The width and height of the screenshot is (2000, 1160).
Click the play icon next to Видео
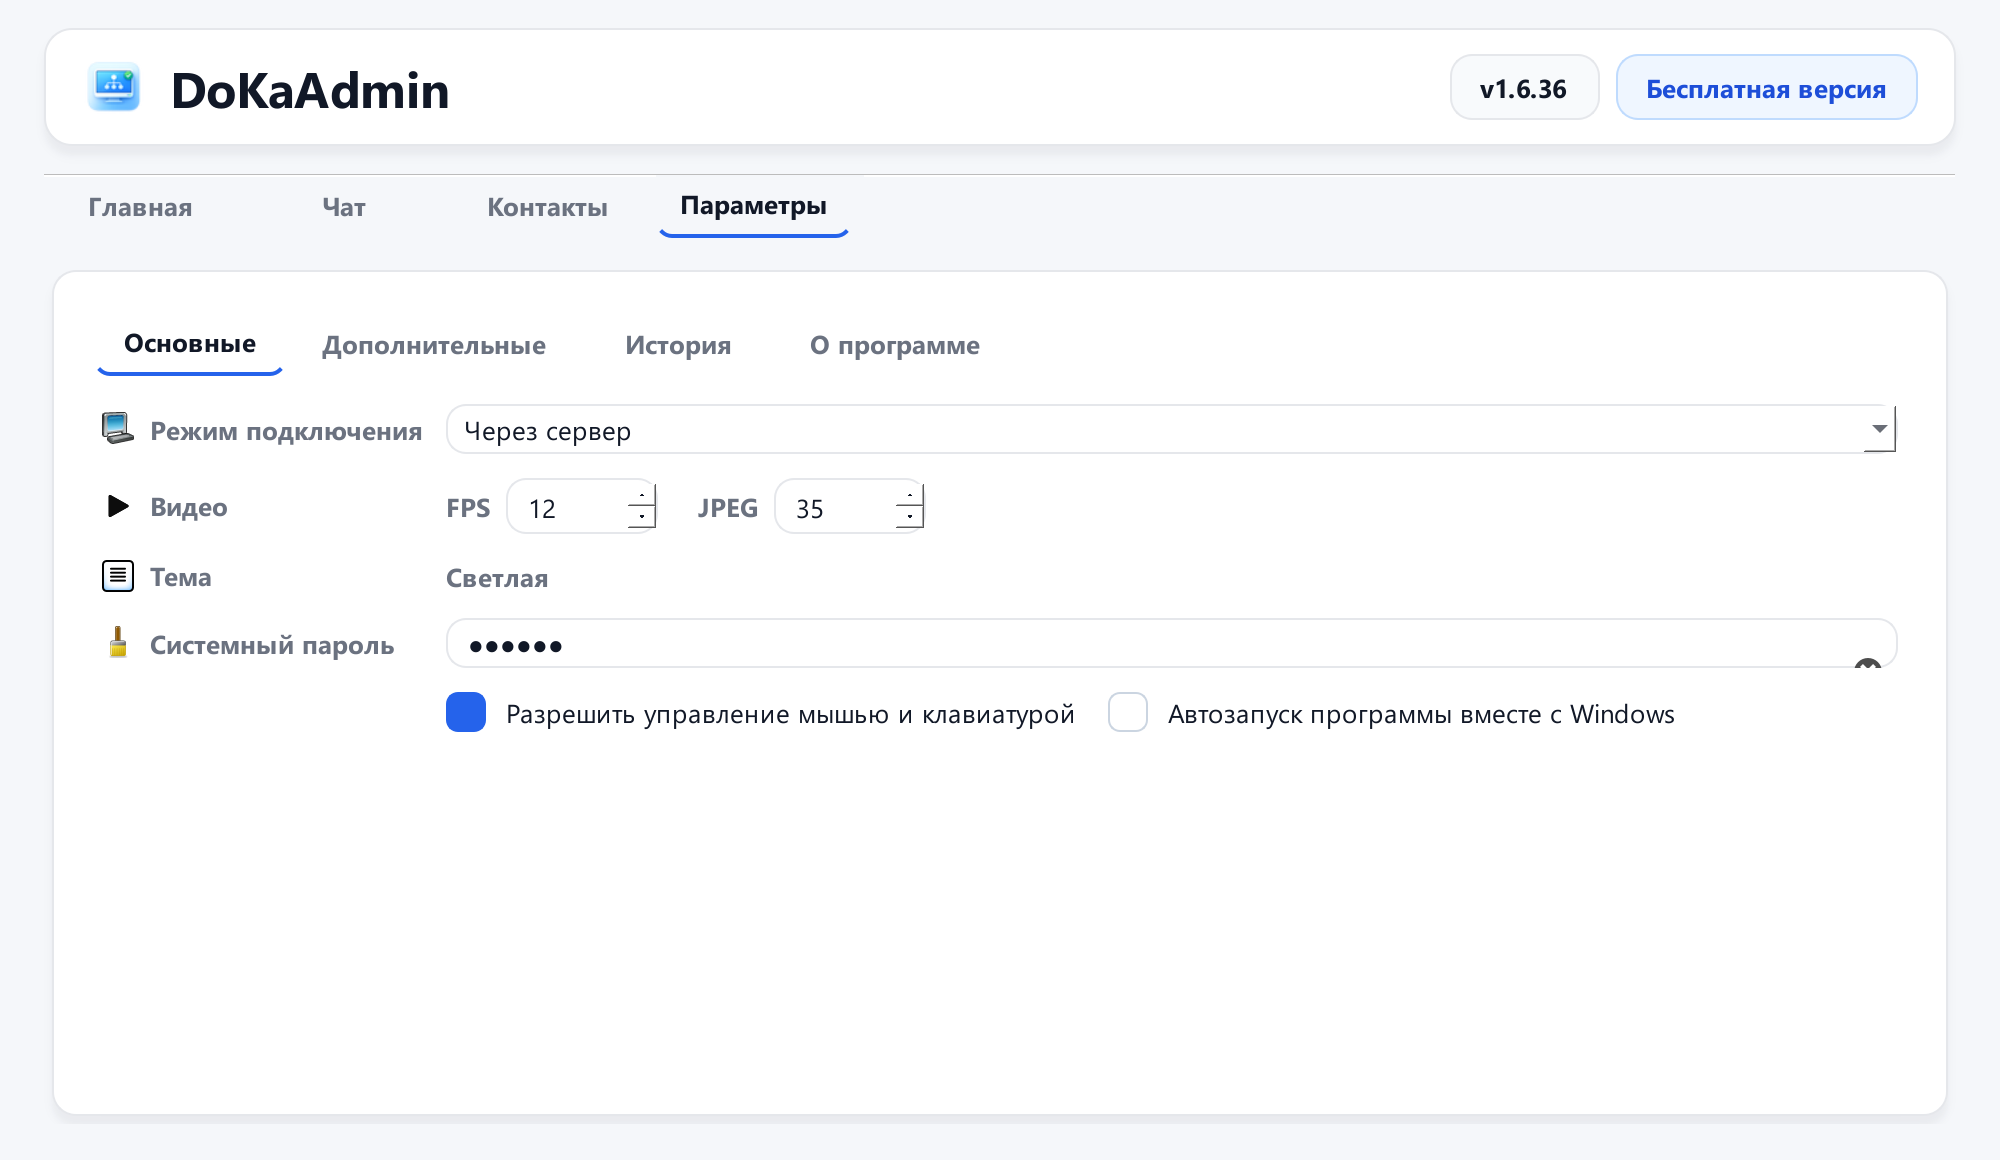click(118, 506)
